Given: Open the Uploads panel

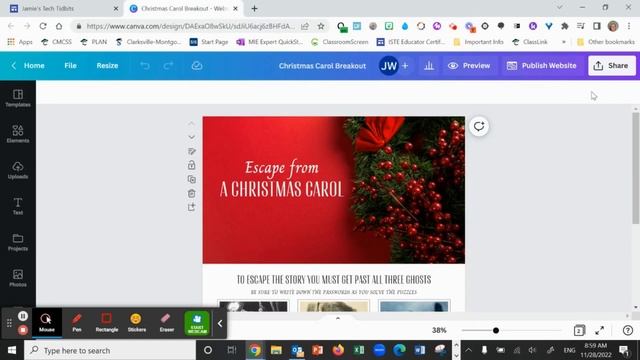Looking at the screenshot, I should (18, 170).
